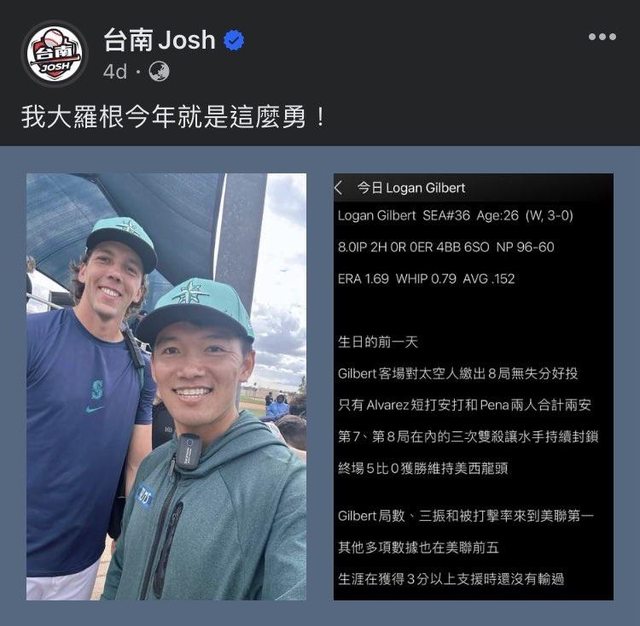This screenshot has height=626, width=640.
Task: Tap the back arrow beside 今日 Logan Gilbert
Action: [338, 188]
